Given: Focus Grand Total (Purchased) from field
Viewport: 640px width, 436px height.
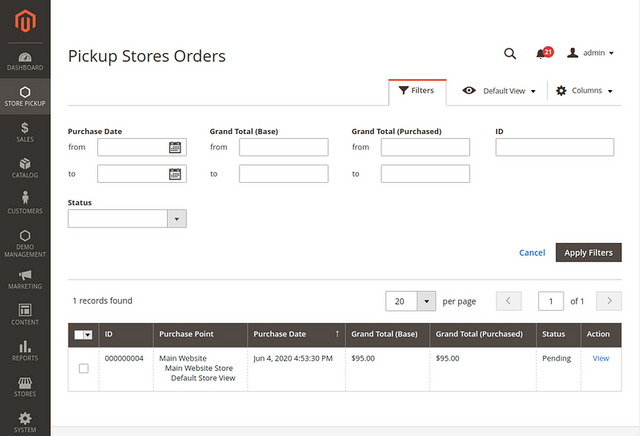Looking at the screenshot, I should [x=425, y=147].
